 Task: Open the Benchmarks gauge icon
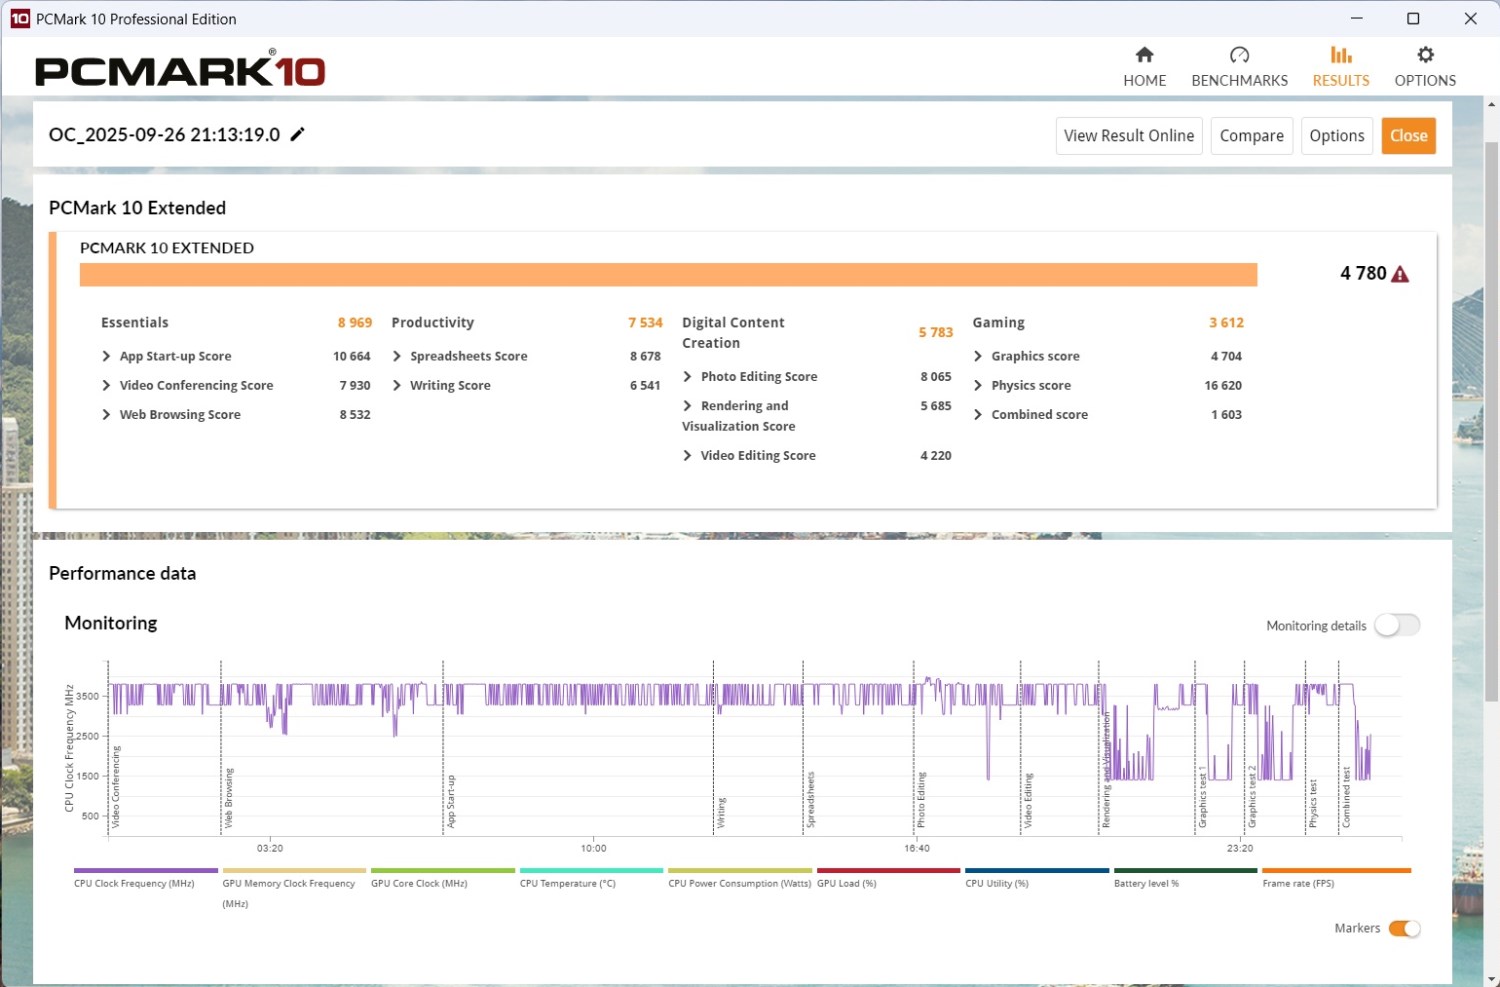point(1239,55)
